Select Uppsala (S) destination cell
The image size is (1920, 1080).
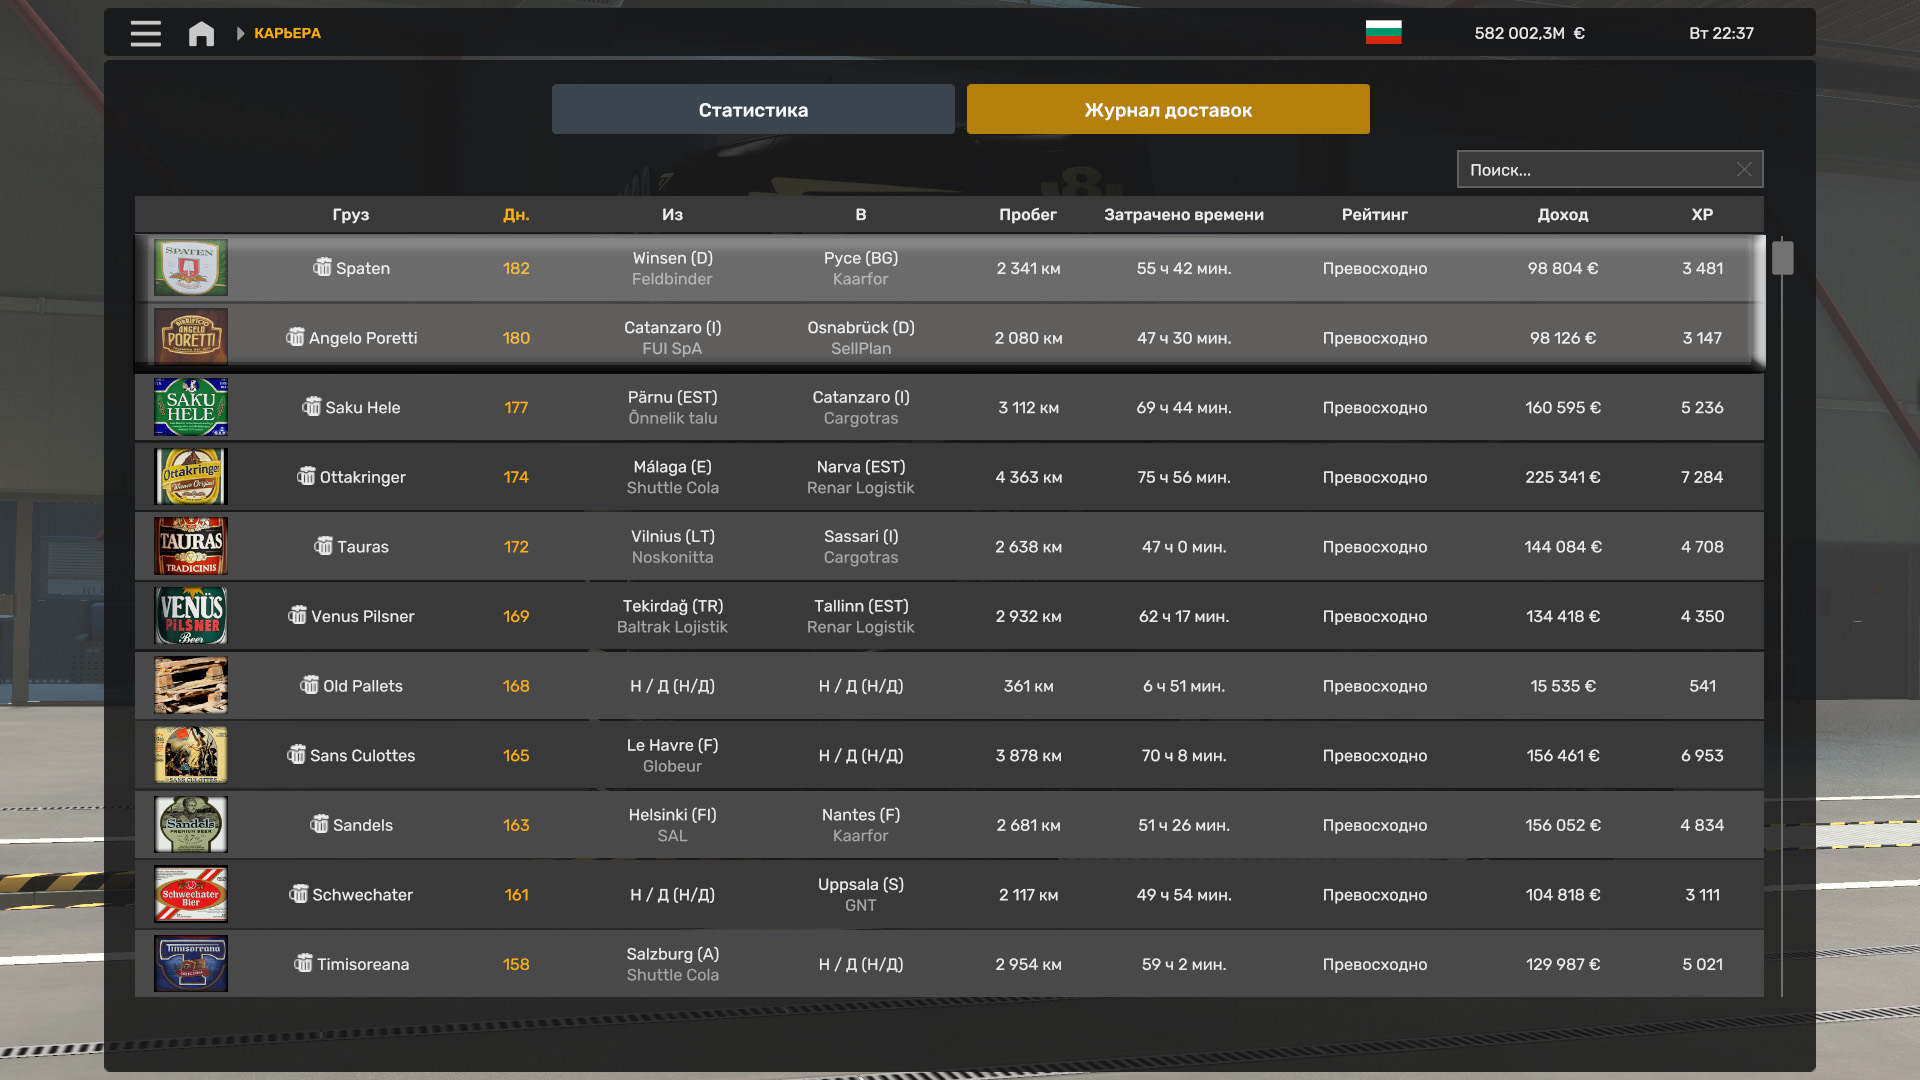pyautogui.click(x=861, y=885)
